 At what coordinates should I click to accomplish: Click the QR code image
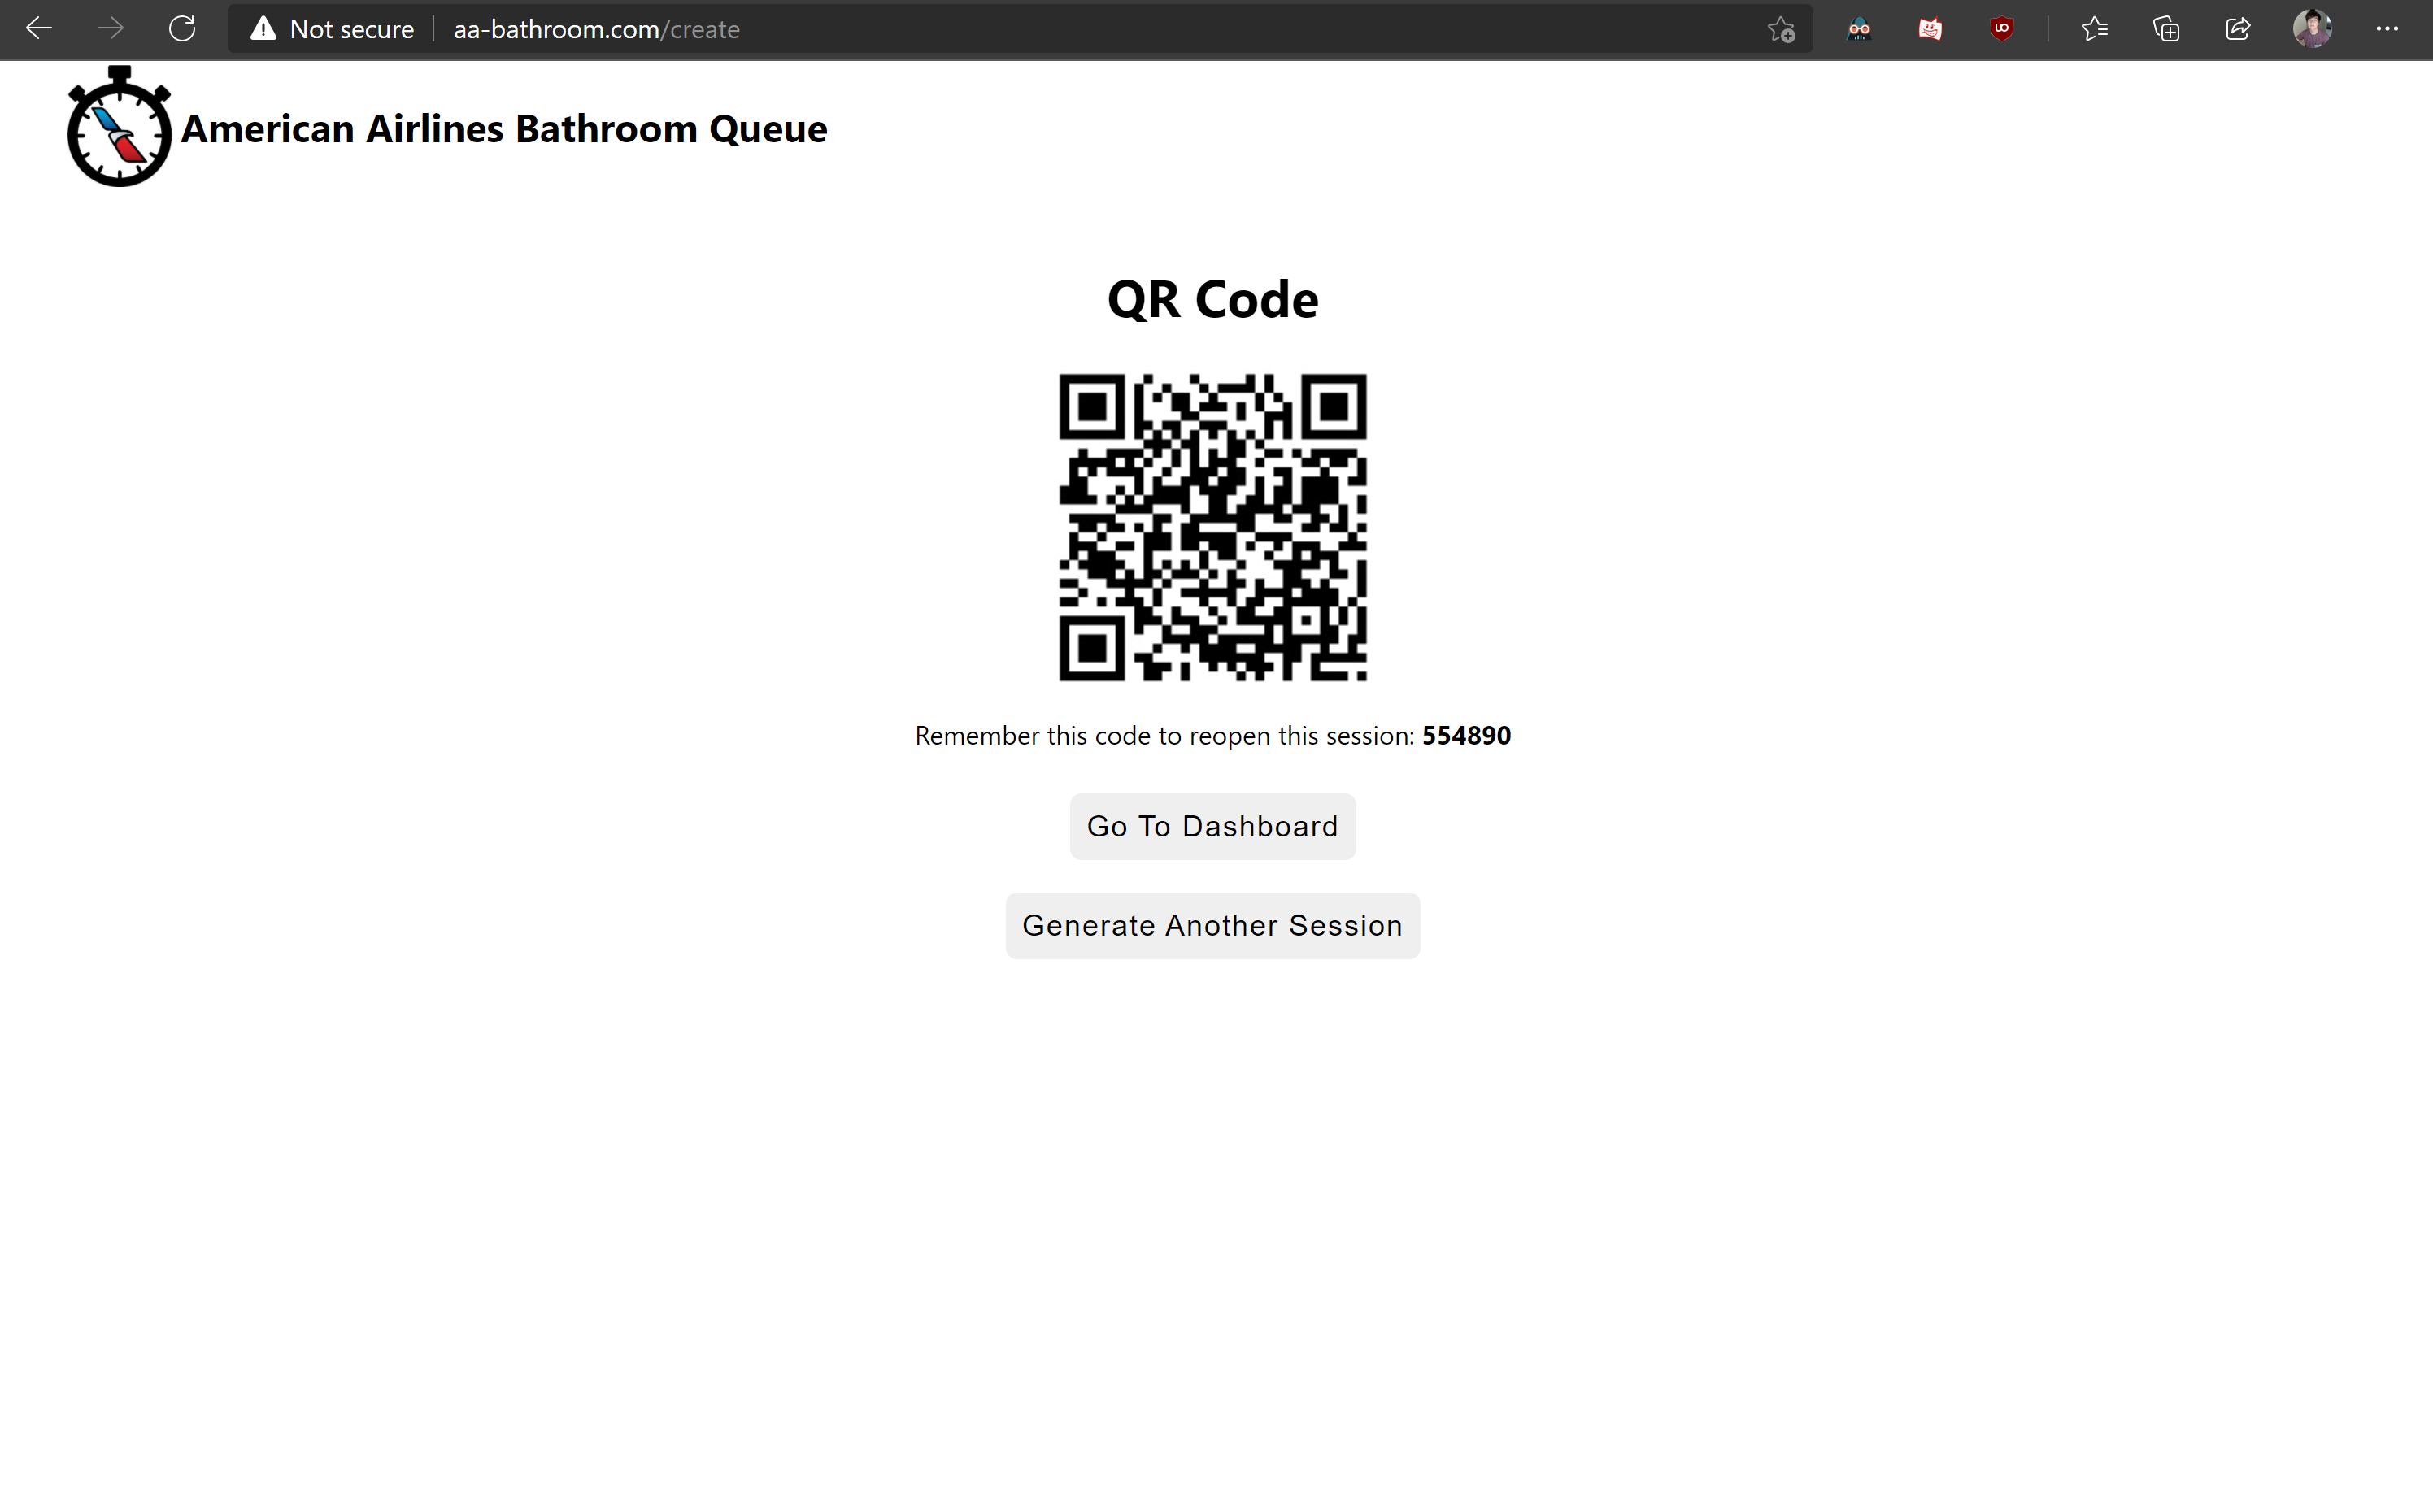tap(1212, 527)
